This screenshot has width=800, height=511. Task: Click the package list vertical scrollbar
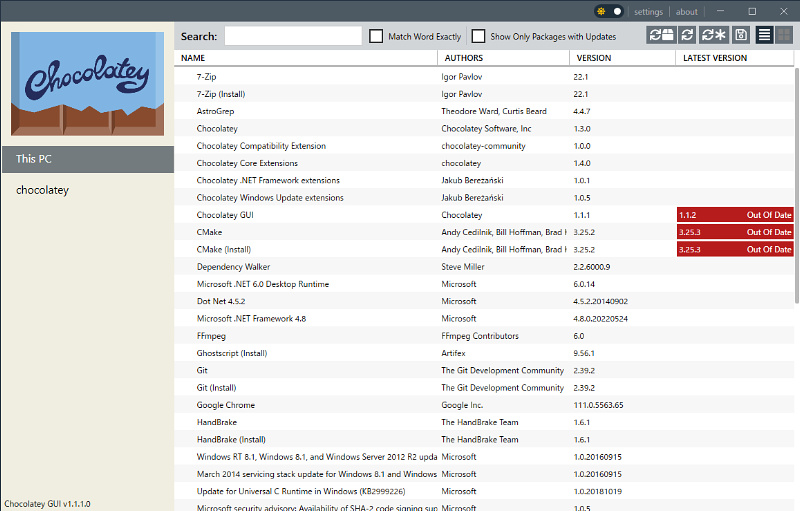click(x=797, y=186)
